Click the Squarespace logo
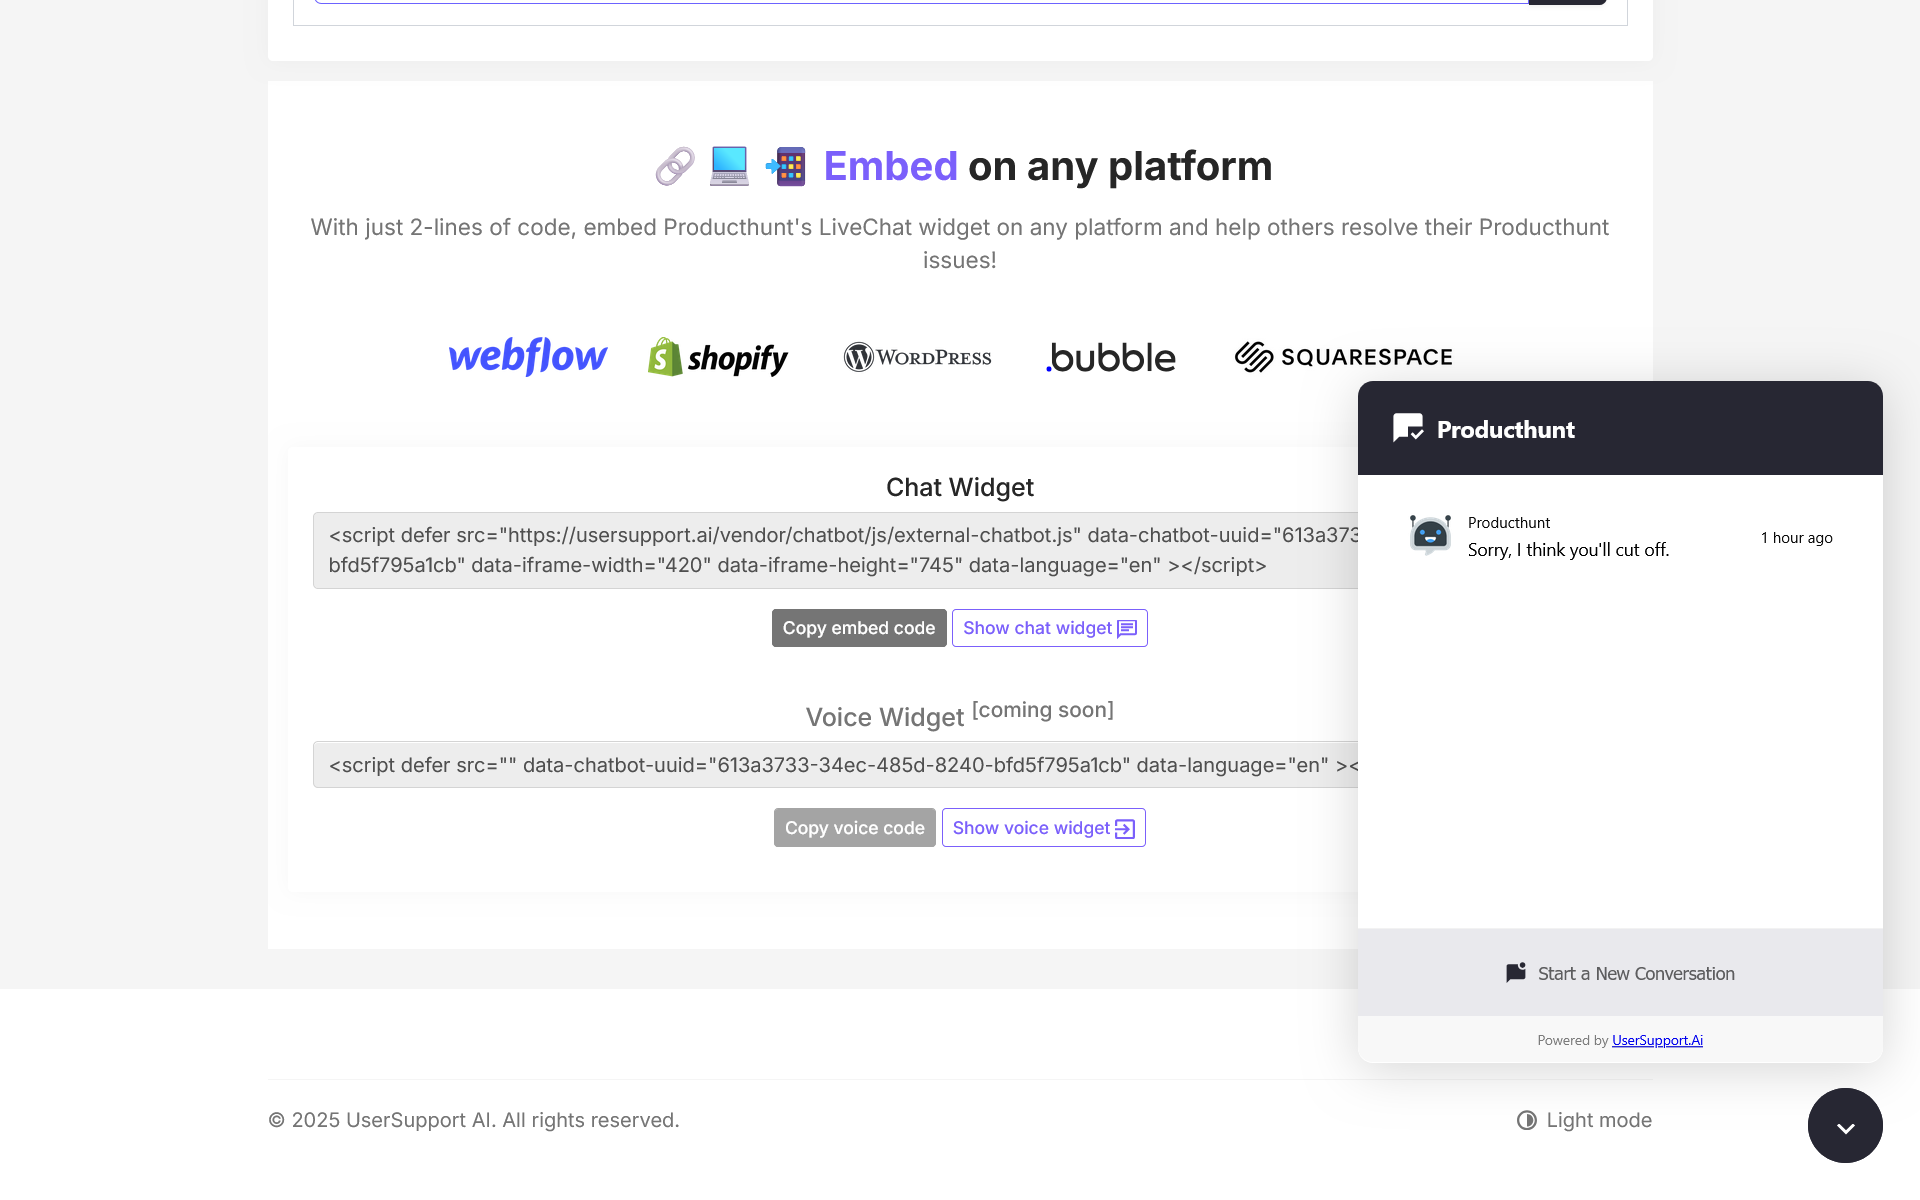 tap(1343, 357)
